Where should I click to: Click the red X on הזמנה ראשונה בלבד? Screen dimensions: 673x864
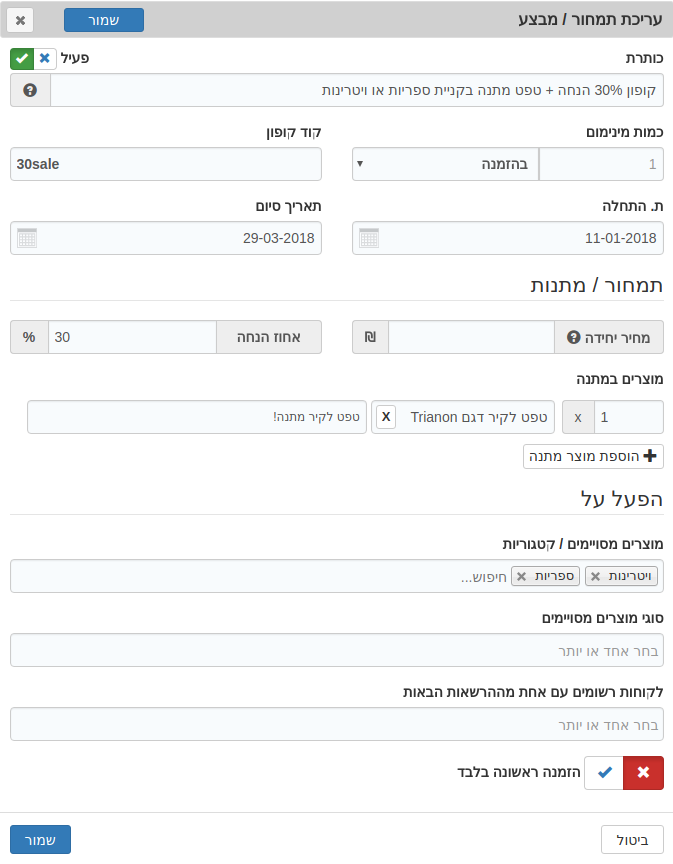(643, 773)
